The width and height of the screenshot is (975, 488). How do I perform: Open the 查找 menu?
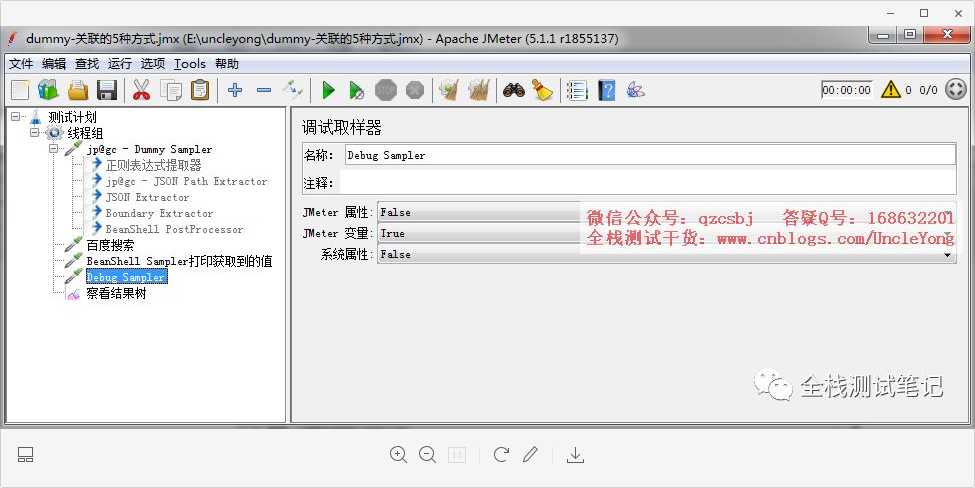[87, 63]
